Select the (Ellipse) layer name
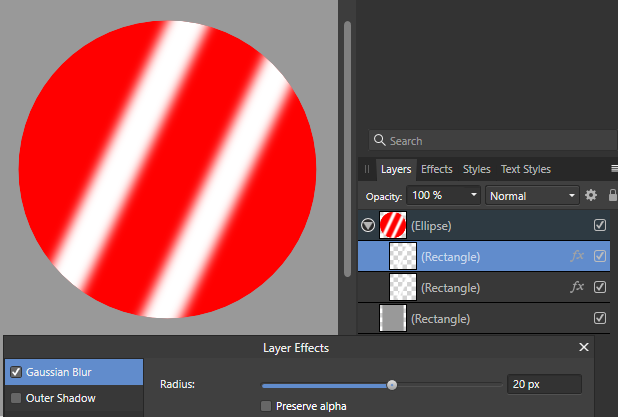 [431, 226]
